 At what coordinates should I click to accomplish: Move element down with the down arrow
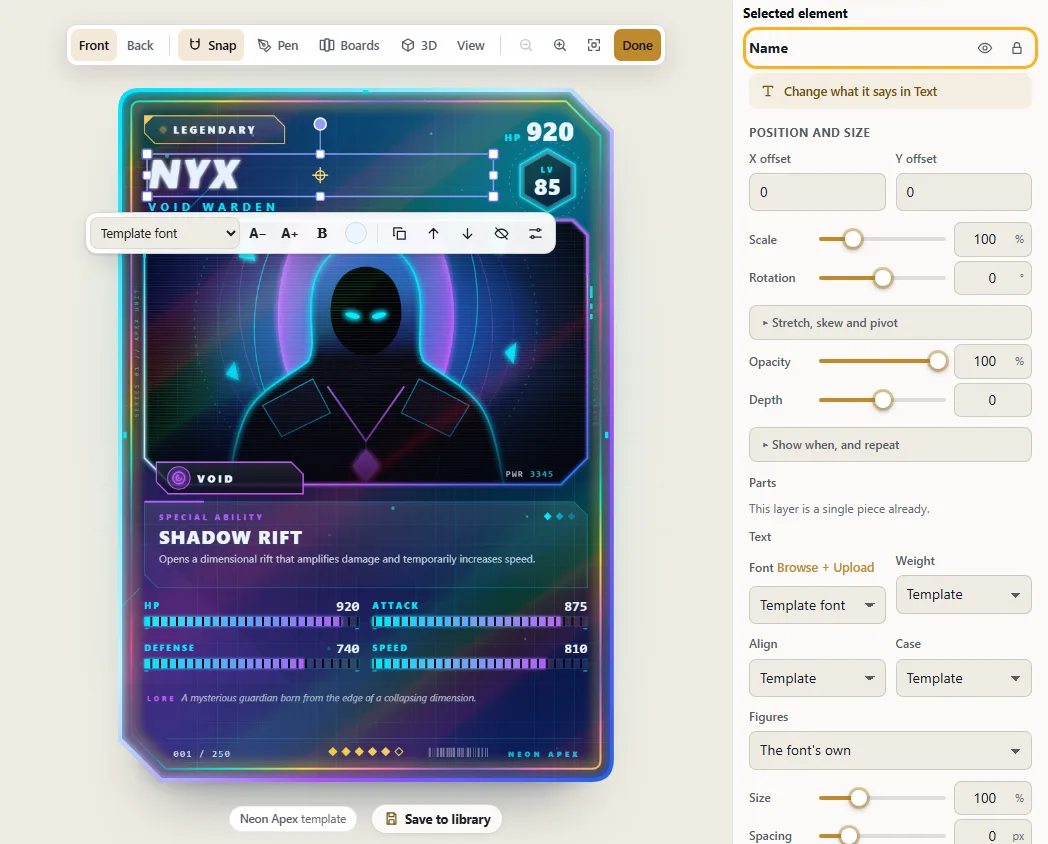point(468,233)
